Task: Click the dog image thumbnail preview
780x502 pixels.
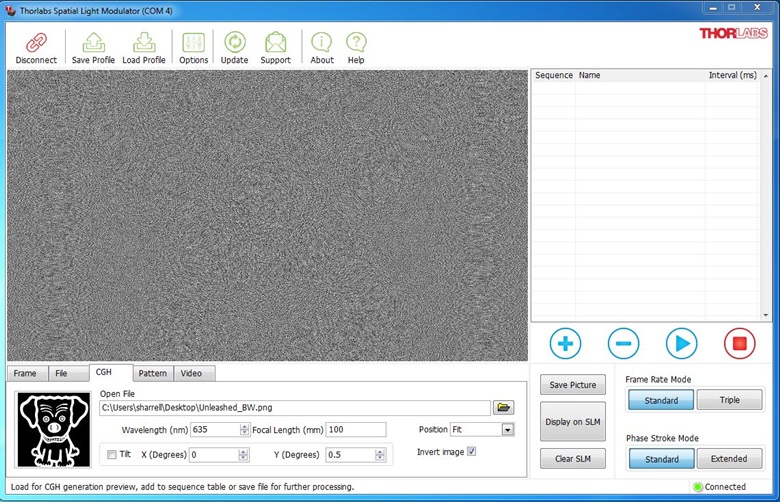Action: pyautogui.click(x=54, y=430)
